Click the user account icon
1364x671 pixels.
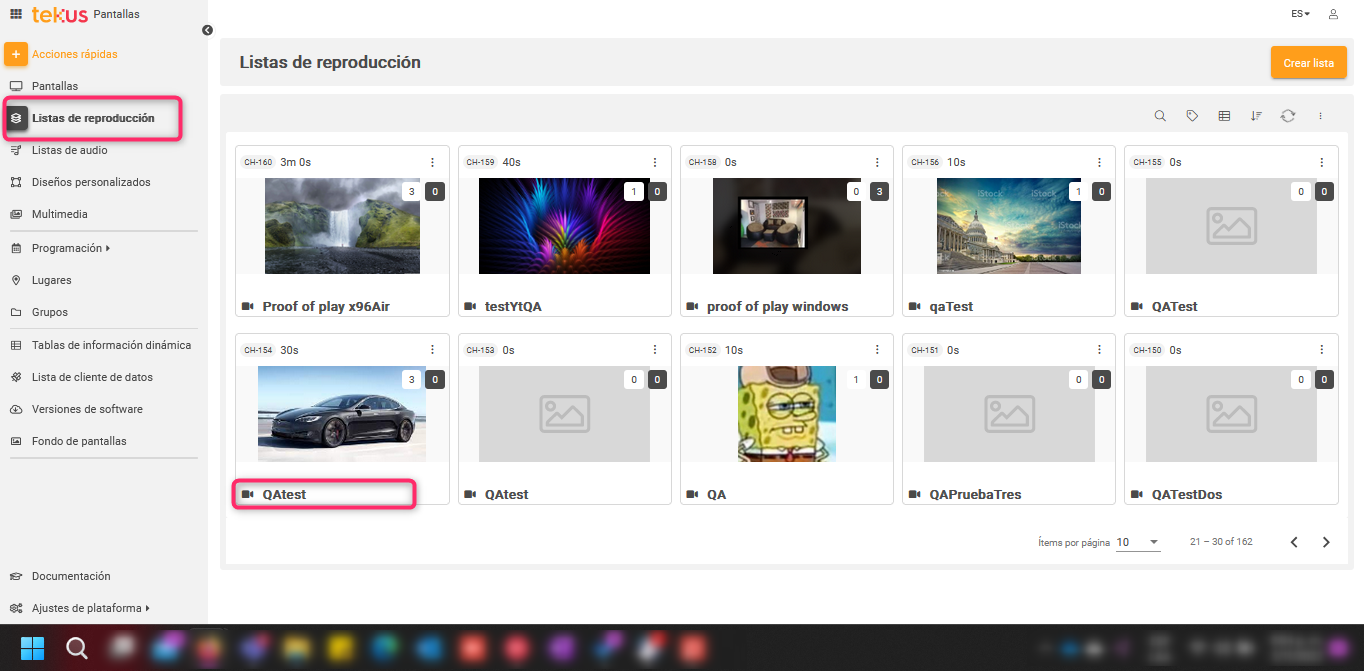[x=1333, y=14]
